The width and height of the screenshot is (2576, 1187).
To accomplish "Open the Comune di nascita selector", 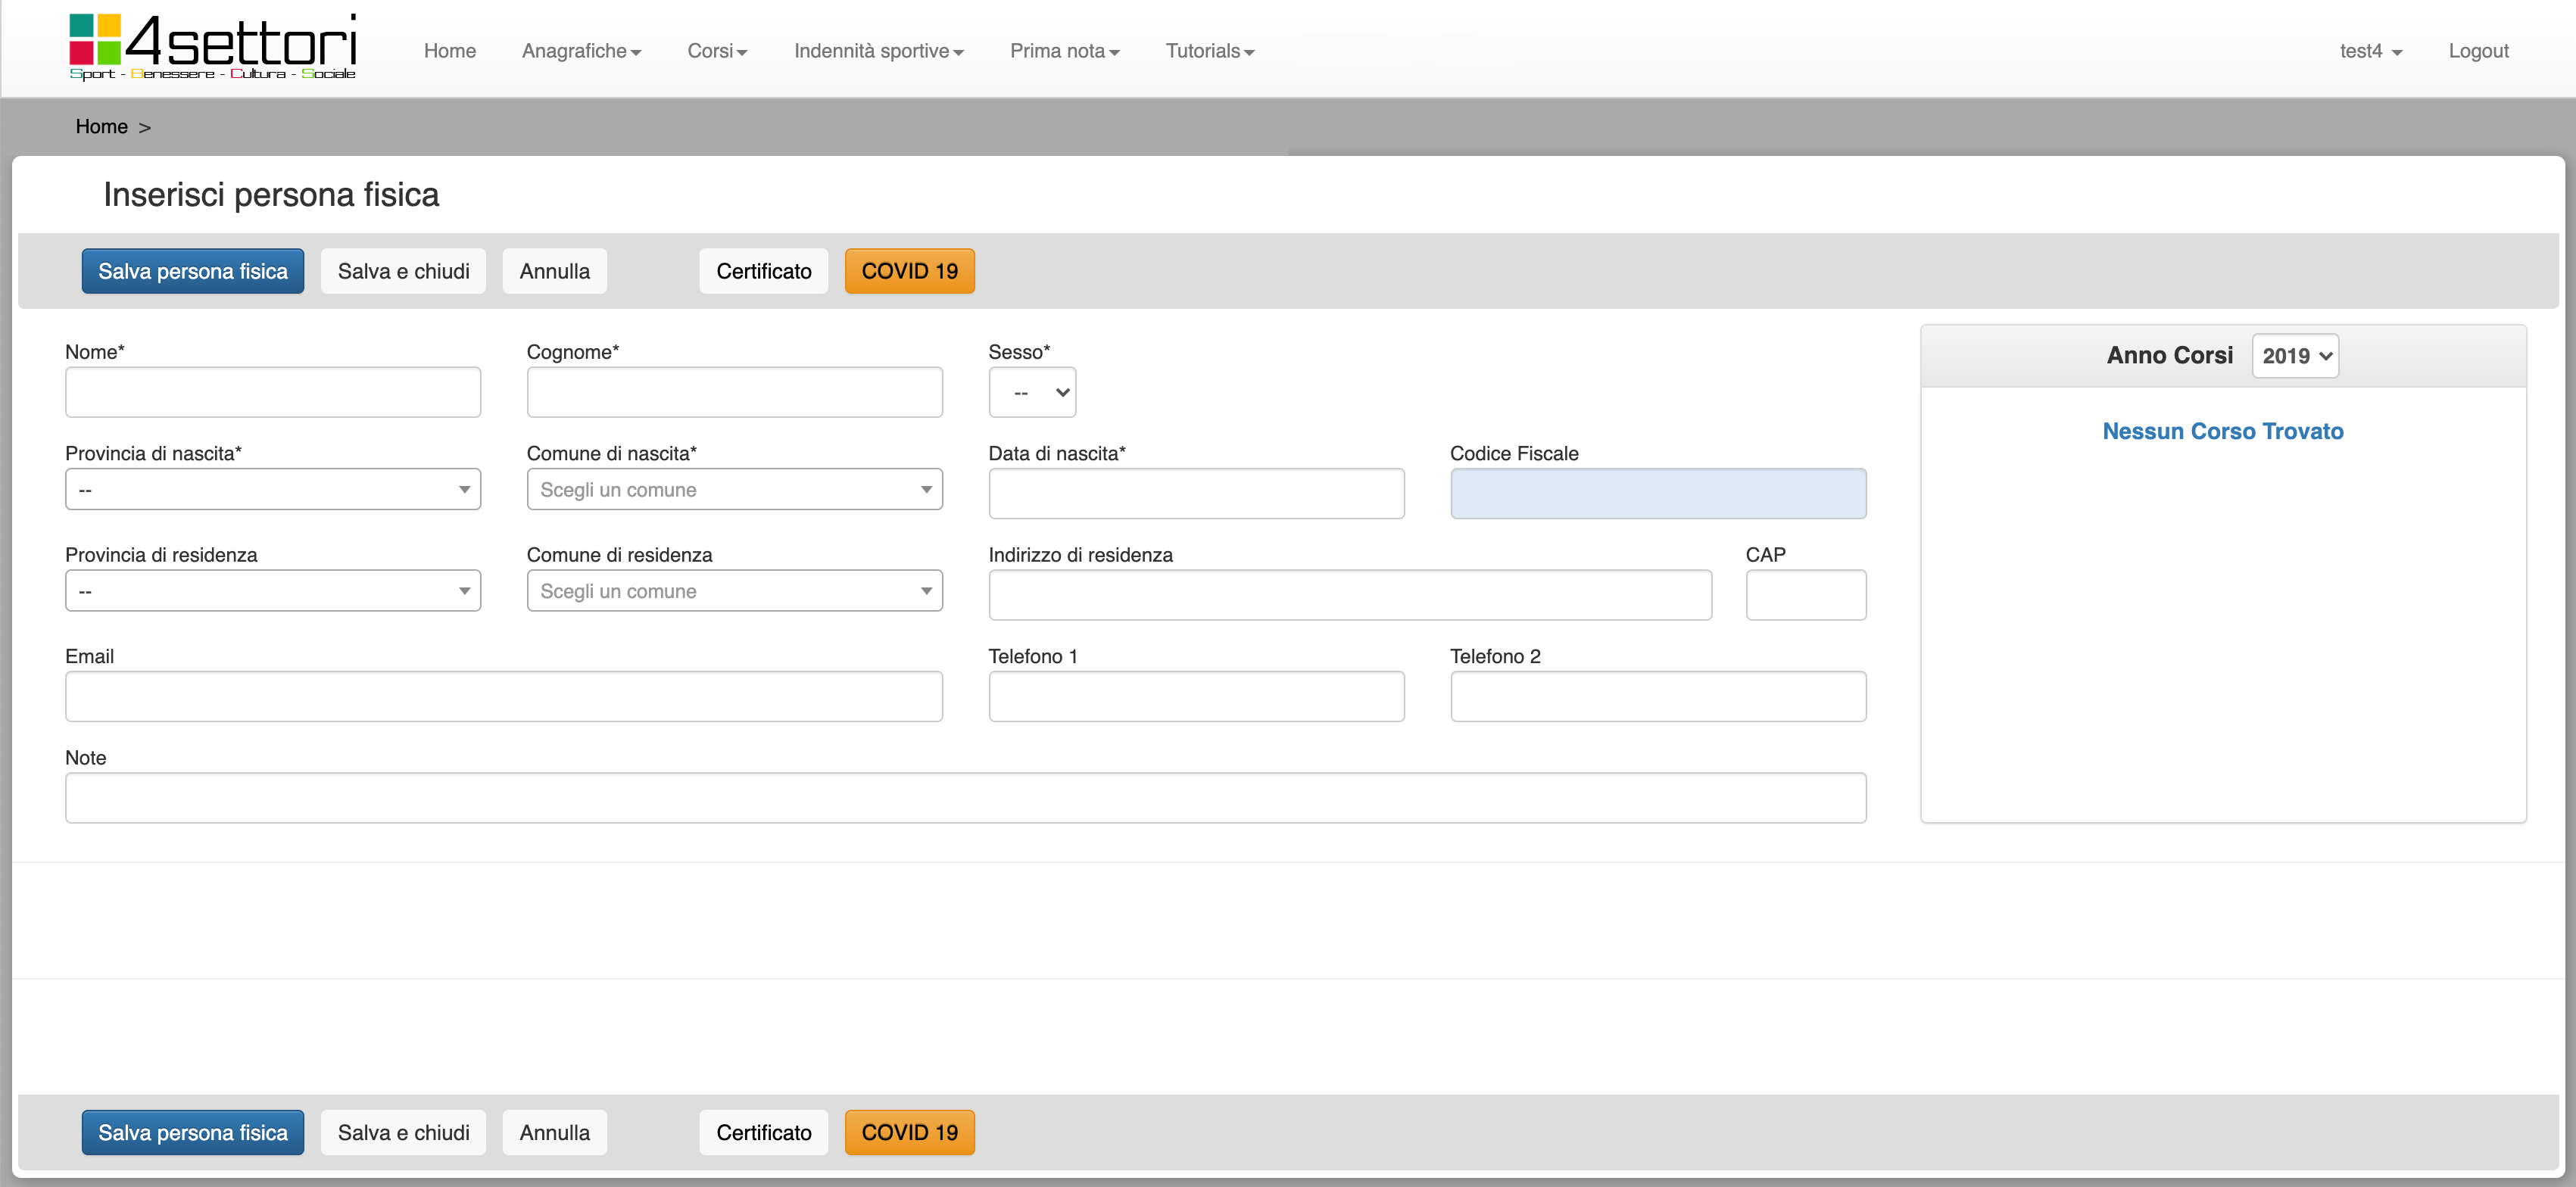I will 734,490.
